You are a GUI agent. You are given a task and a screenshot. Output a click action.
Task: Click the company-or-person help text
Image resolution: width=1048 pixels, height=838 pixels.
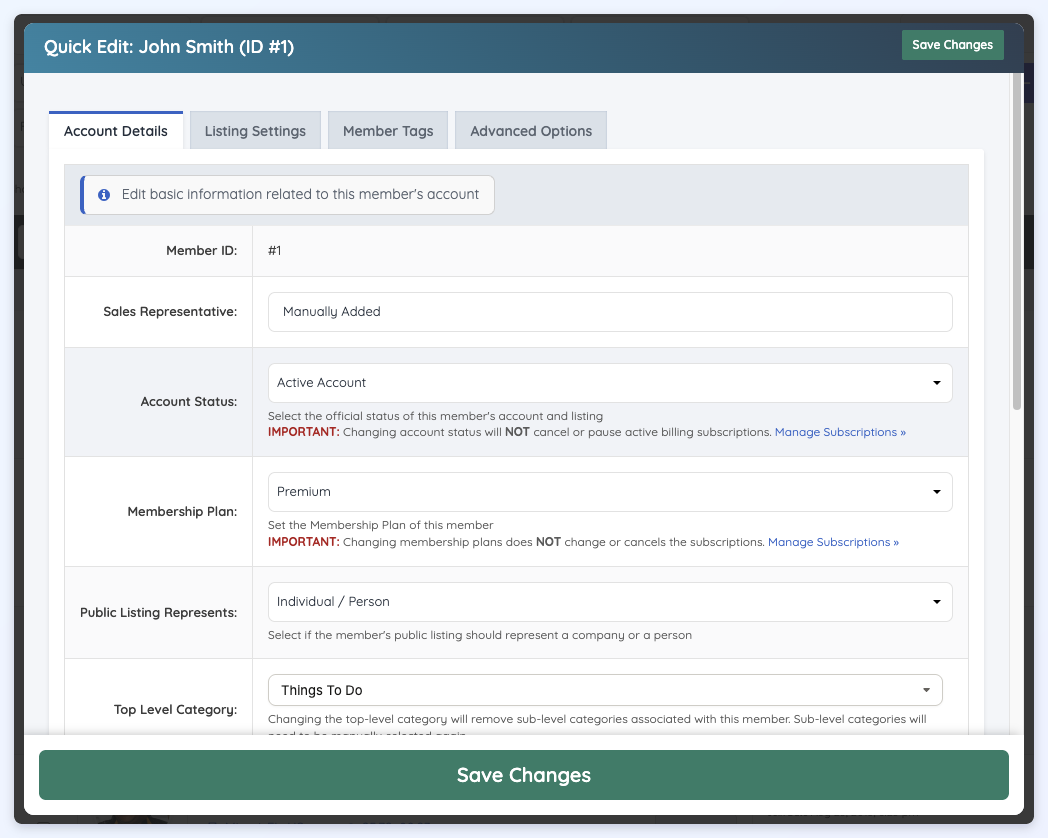[480, 636]
